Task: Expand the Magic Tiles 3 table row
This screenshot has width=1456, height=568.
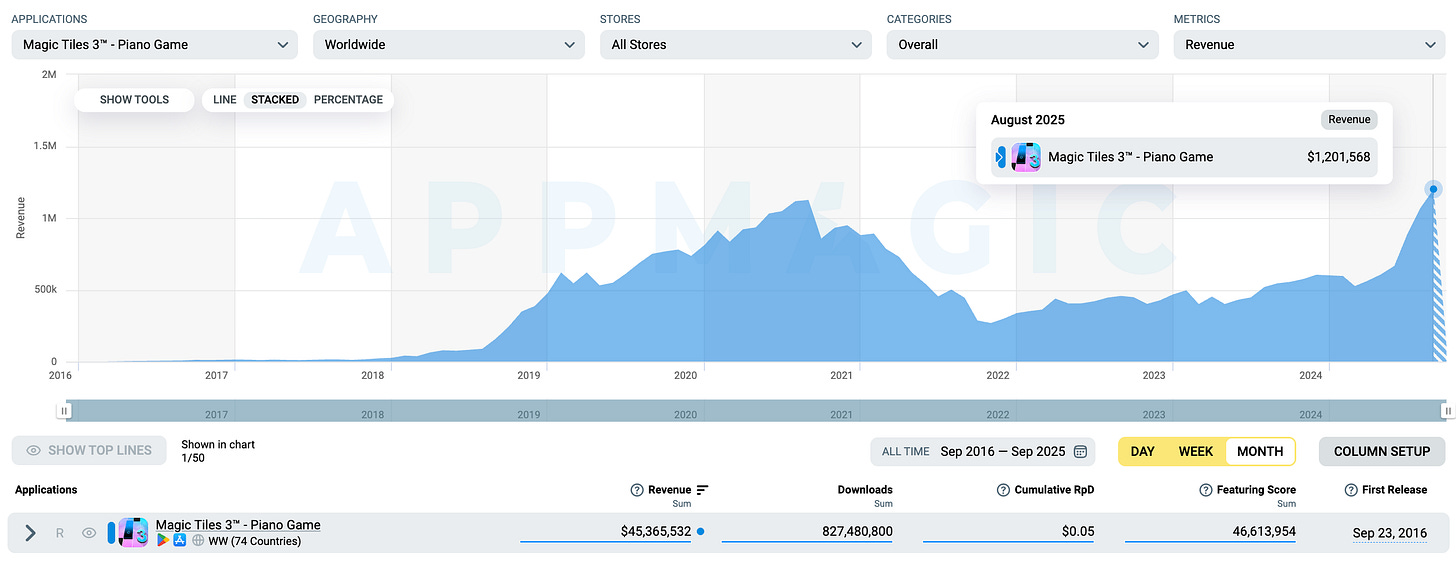Action: (30, 533)
